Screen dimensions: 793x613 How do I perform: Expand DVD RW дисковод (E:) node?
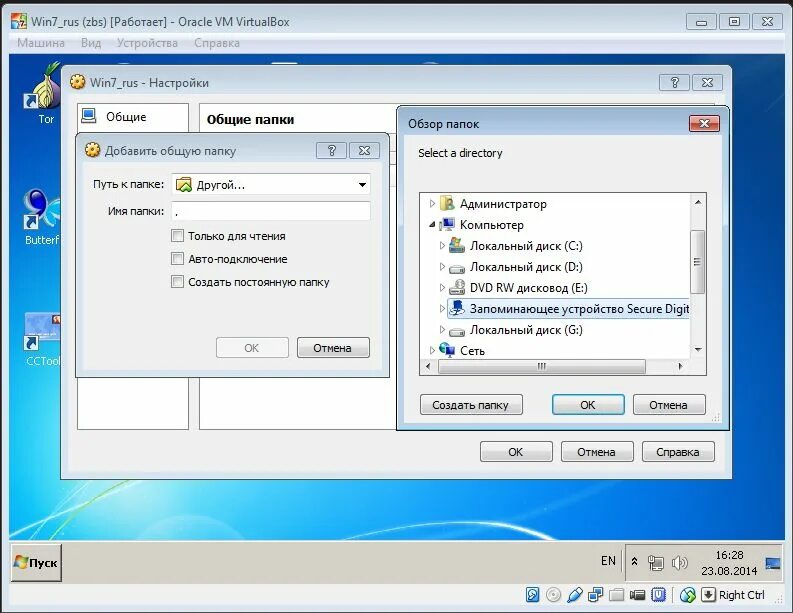pyautogui.click(x=442, y=288)
